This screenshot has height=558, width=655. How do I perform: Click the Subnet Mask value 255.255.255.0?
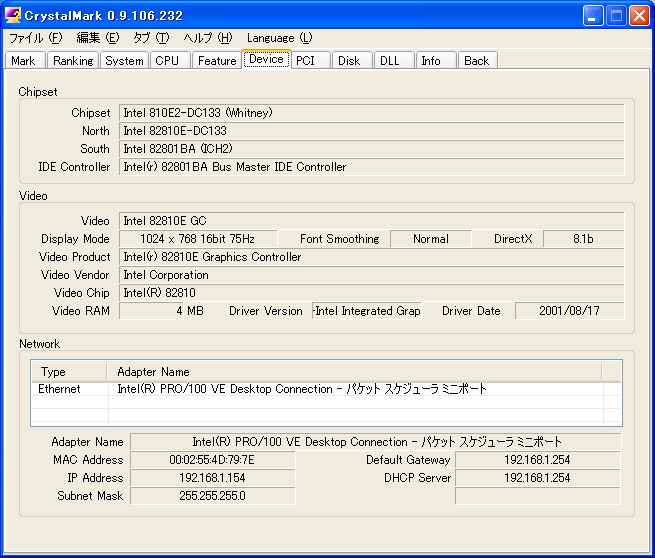(x=212, y=496)
